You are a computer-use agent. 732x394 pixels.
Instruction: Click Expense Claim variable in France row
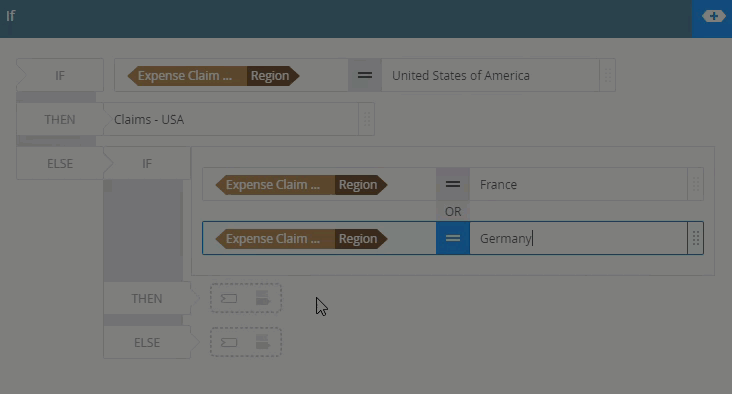(x=275, y=185)
